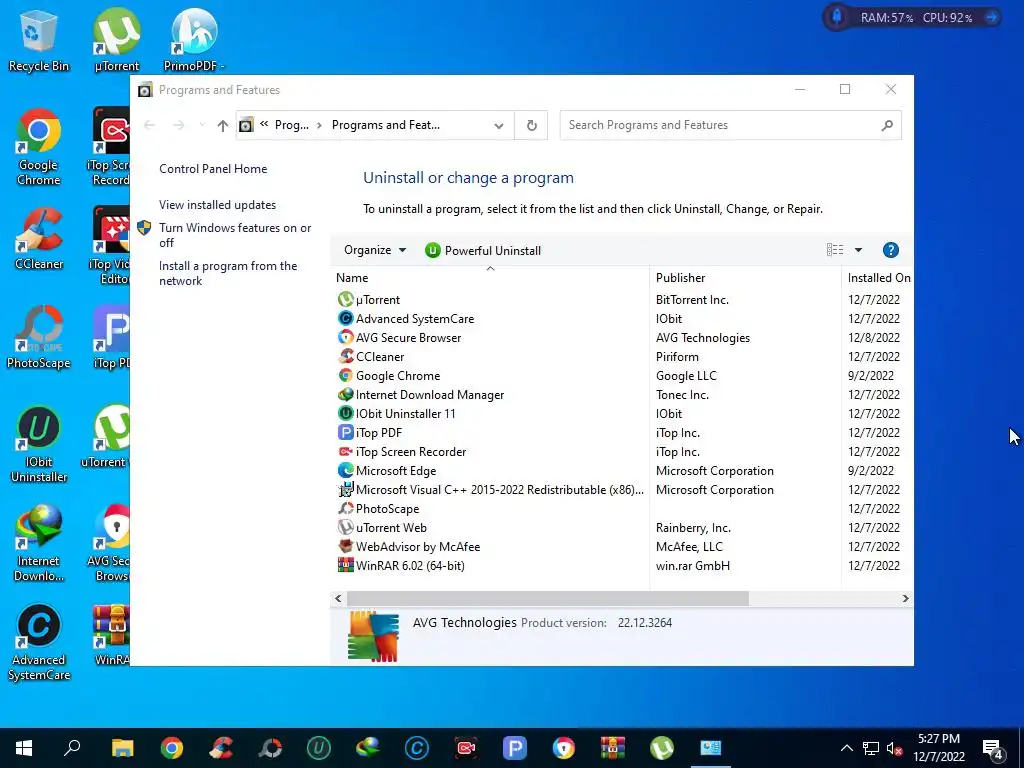Screen dimensions: 1024x768
Task: Select WinRAR 6.02 icon in program list
Action: pos(345,566)
